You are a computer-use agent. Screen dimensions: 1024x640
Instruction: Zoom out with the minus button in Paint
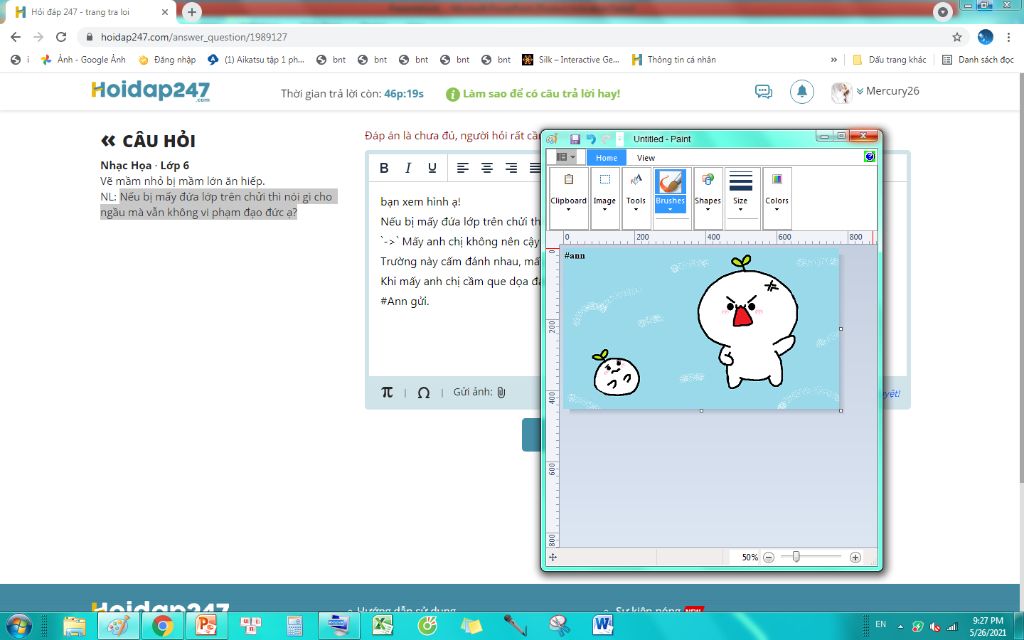[x=769, y=557]
